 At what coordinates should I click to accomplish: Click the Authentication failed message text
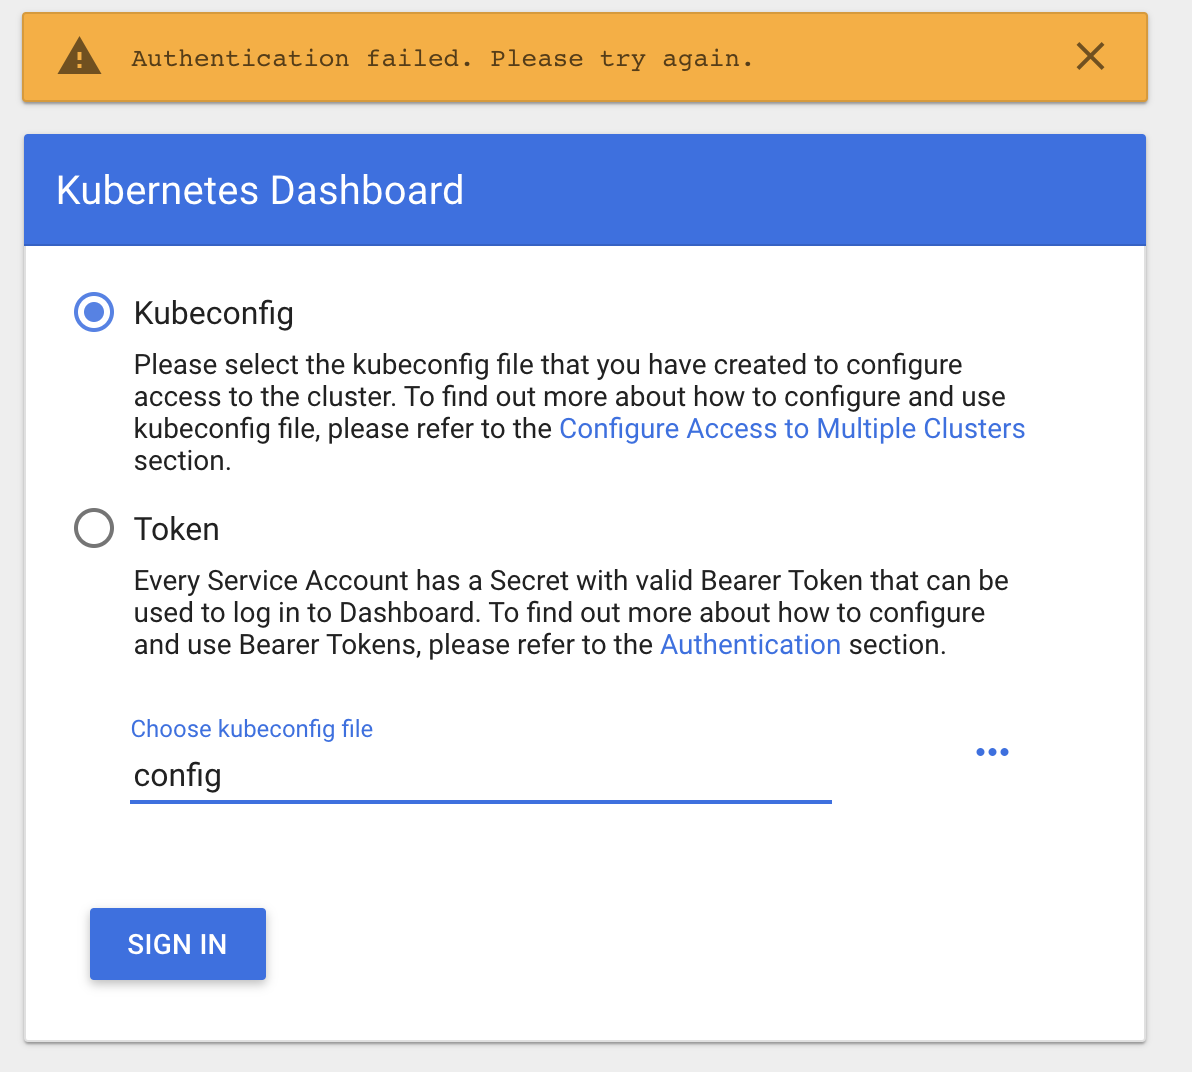point(442,59)
